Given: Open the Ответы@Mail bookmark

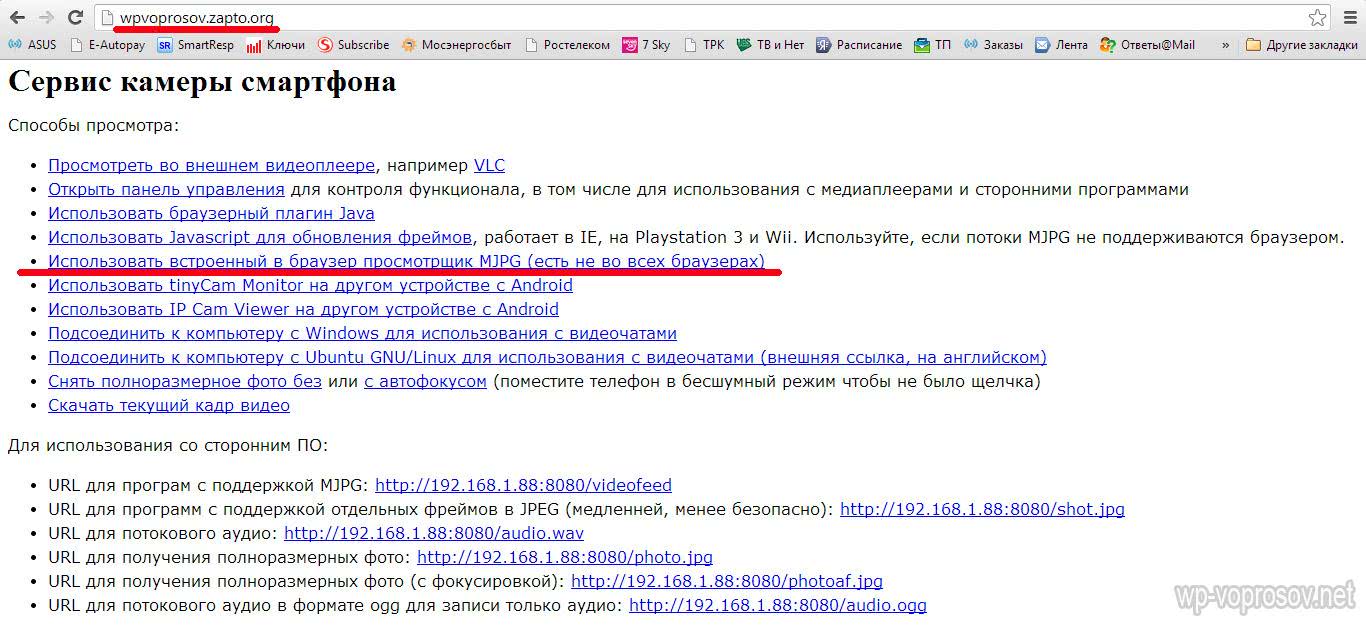Looking at the screenshot, I should pyautogui.click(x=1147, y=45).
